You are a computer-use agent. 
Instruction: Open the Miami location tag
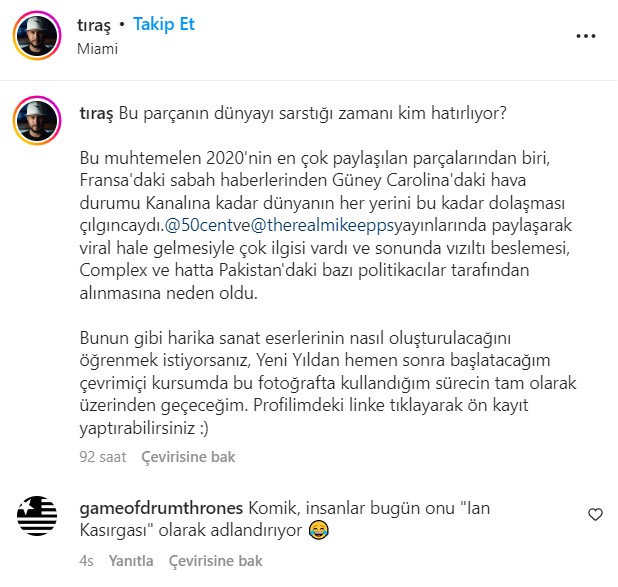tap(97, 49)
